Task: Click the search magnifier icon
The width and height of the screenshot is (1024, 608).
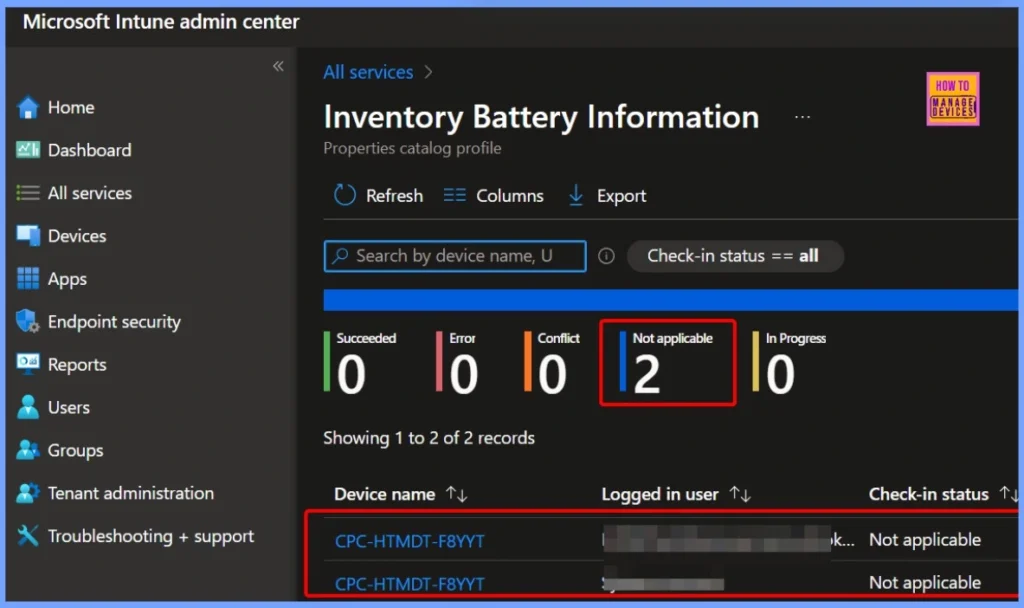Action: [x=340, y=256]
